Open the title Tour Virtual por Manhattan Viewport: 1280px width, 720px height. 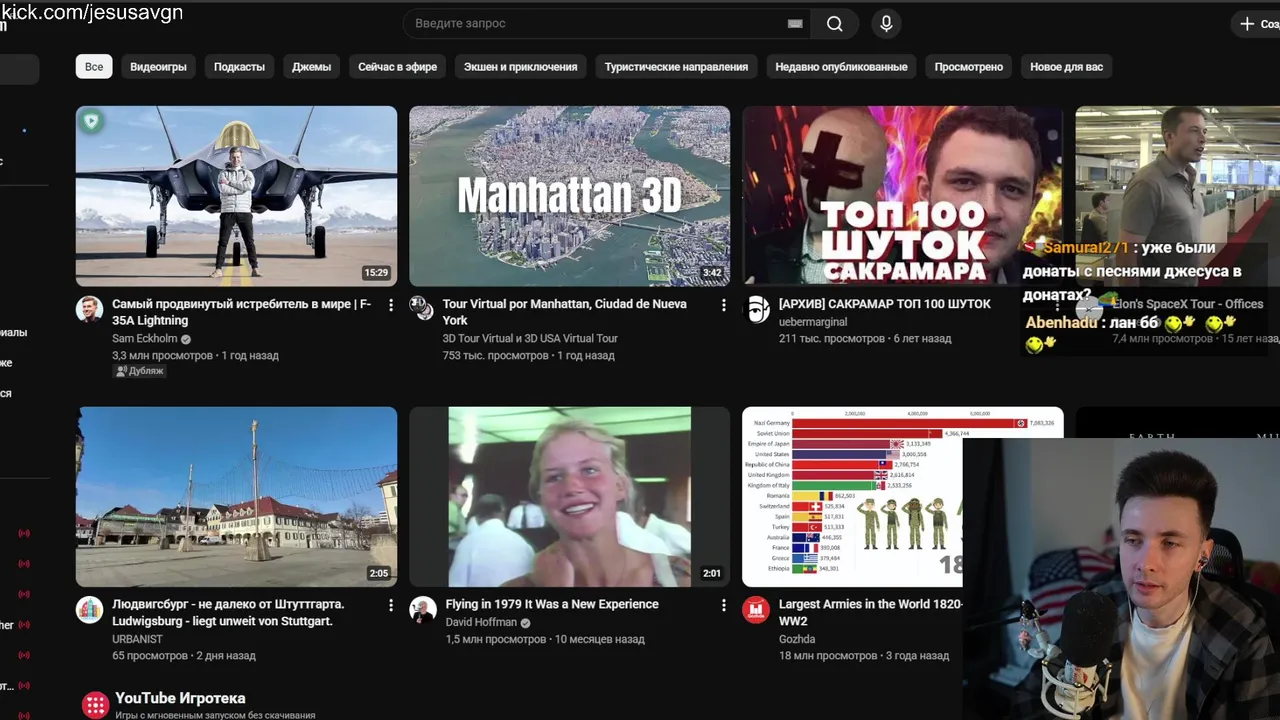pos(565,312)
